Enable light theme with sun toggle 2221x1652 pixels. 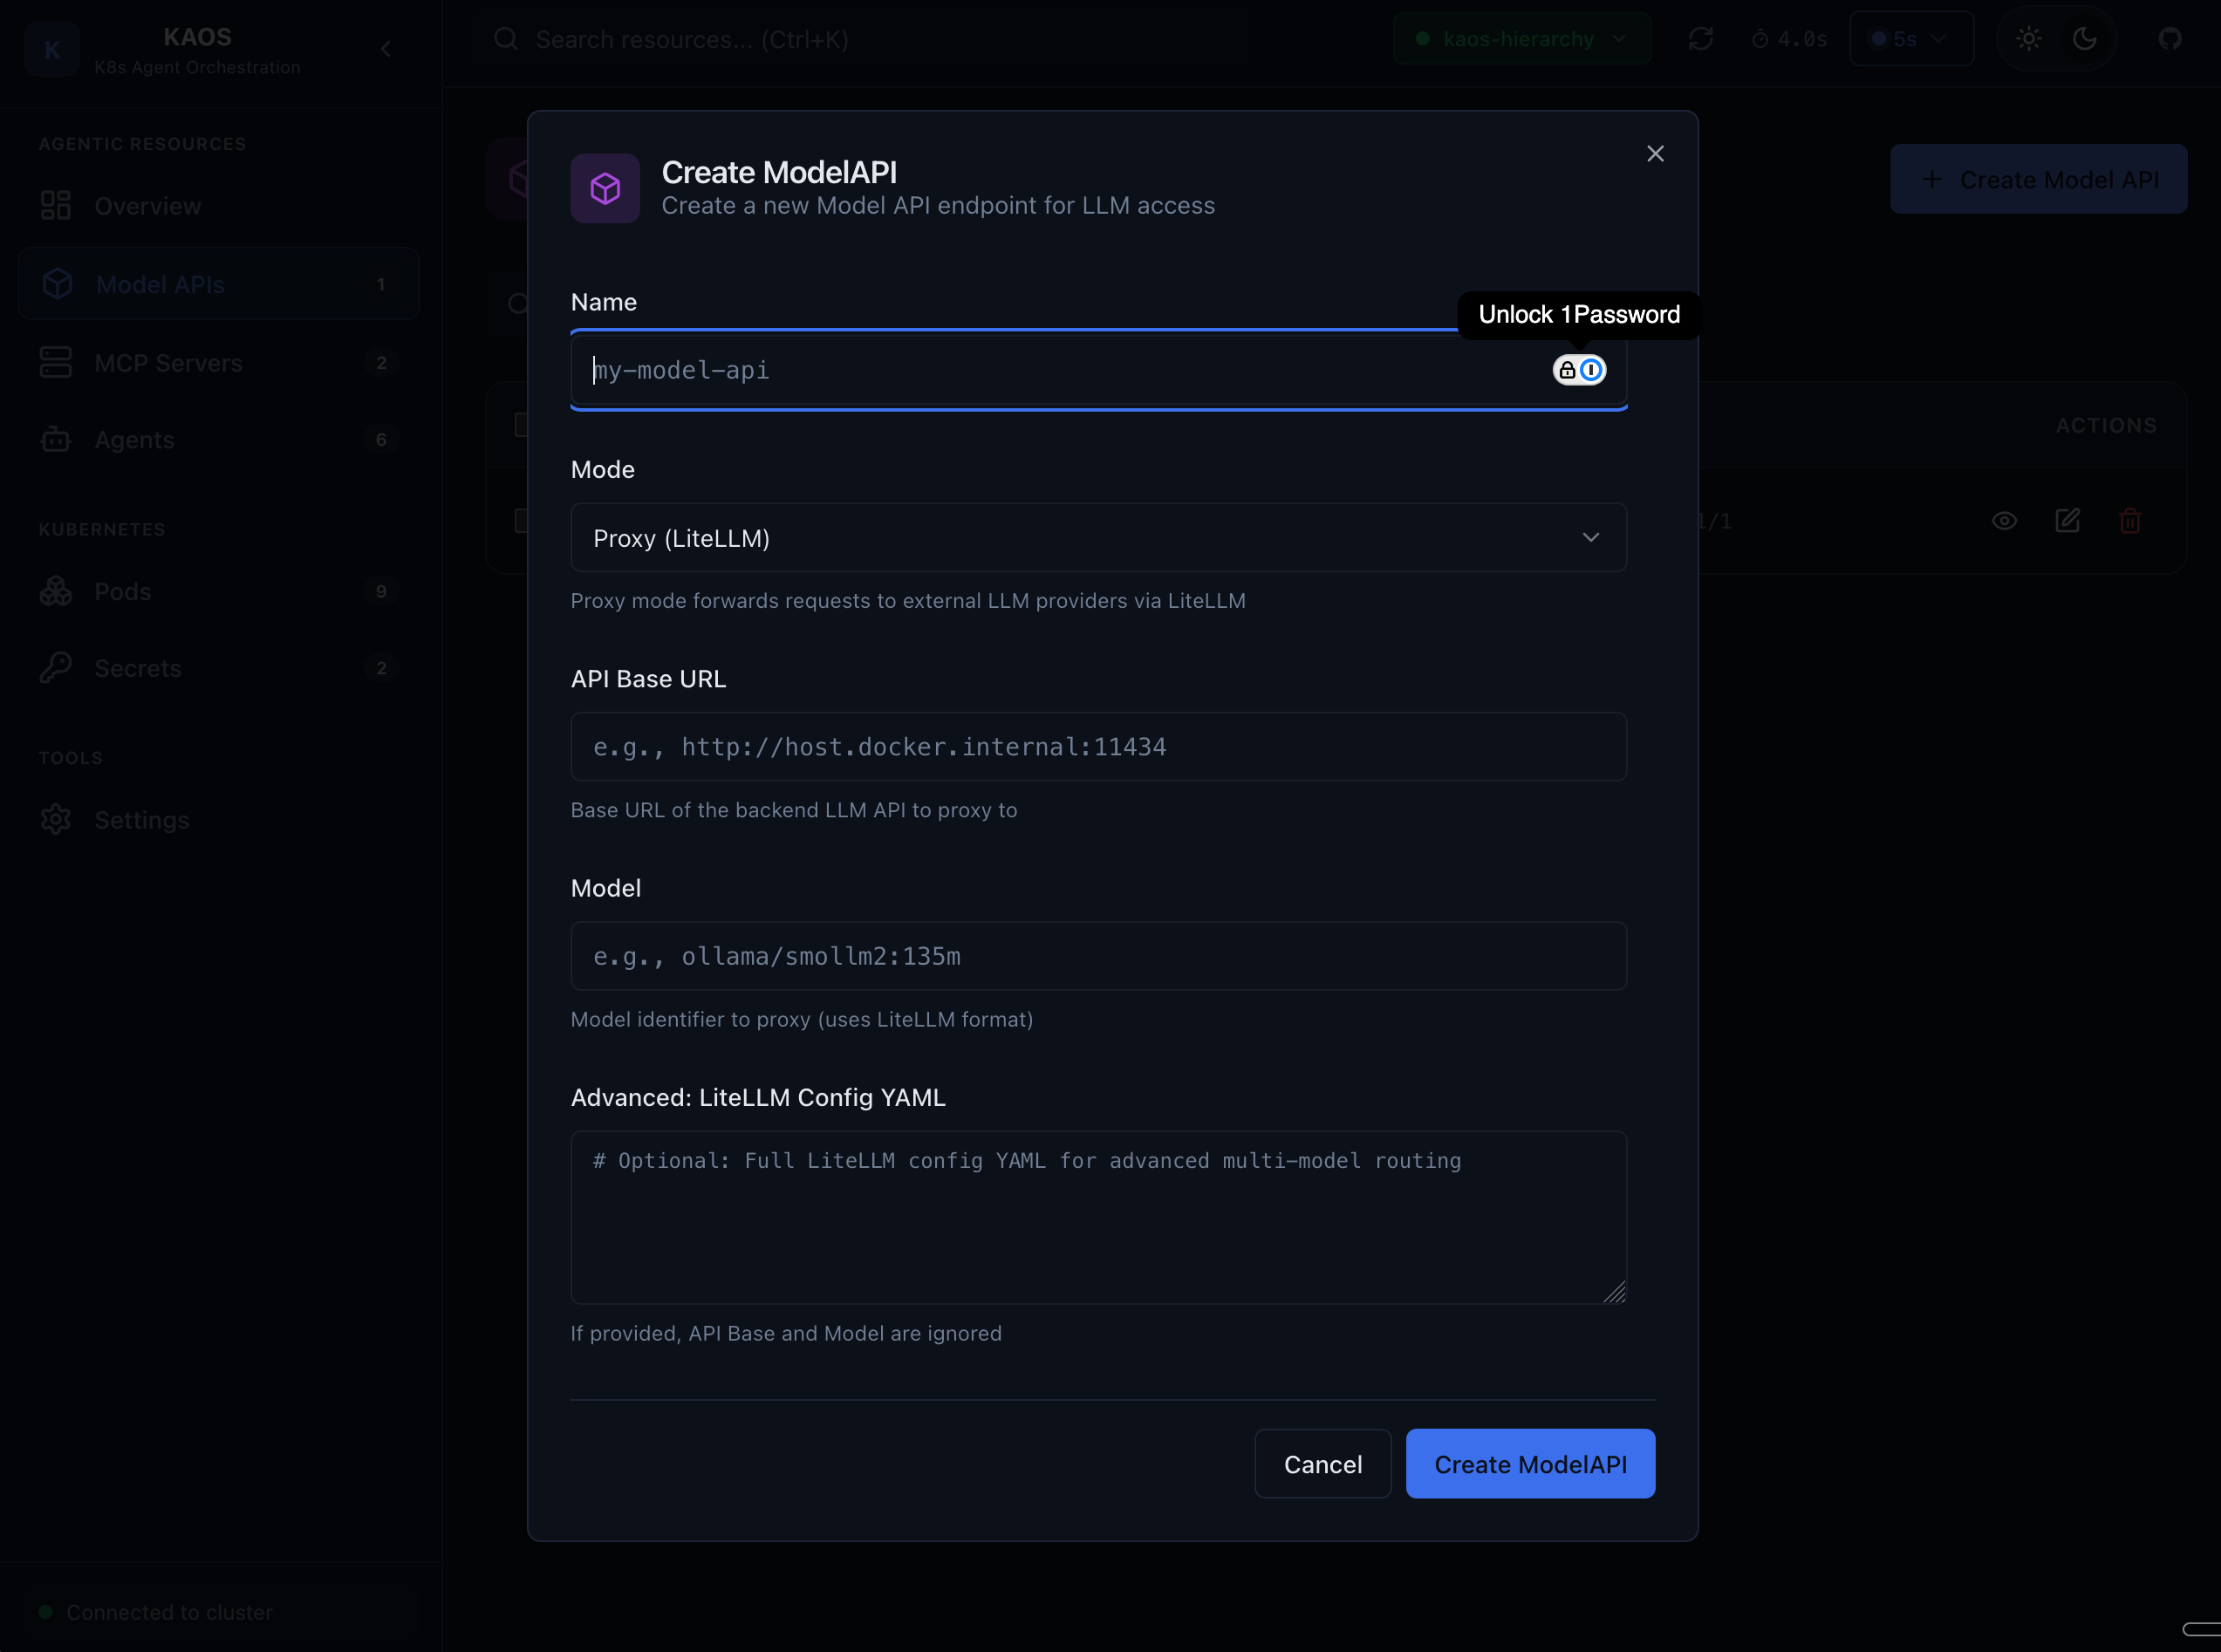point(2028,38)
